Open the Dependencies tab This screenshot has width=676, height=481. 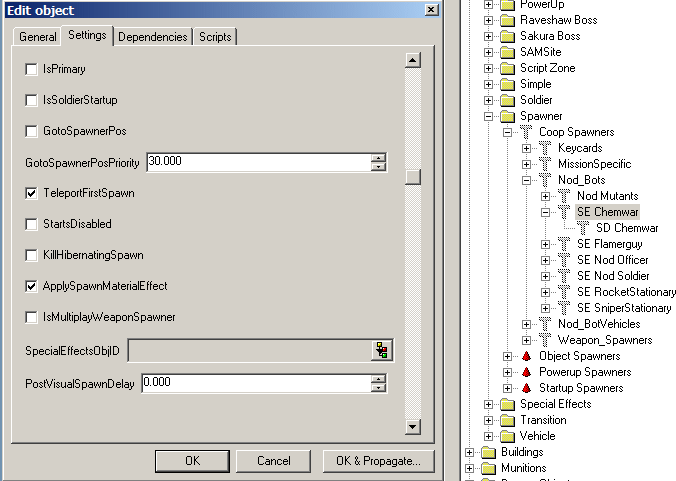click(152, 37)
